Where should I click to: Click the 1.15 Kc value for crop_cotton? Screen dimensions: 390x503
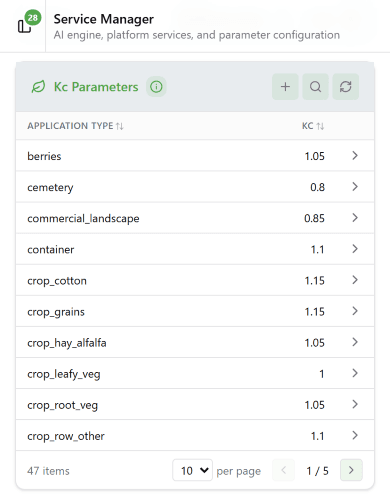click(315, 281)
